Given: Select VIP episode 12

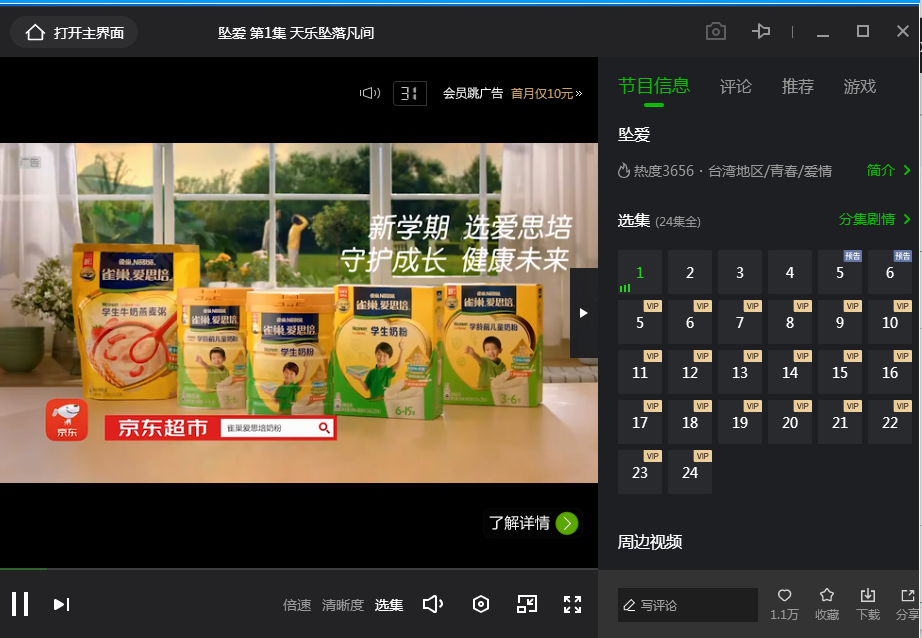Looking at the screenshot, I should point(690,372).
